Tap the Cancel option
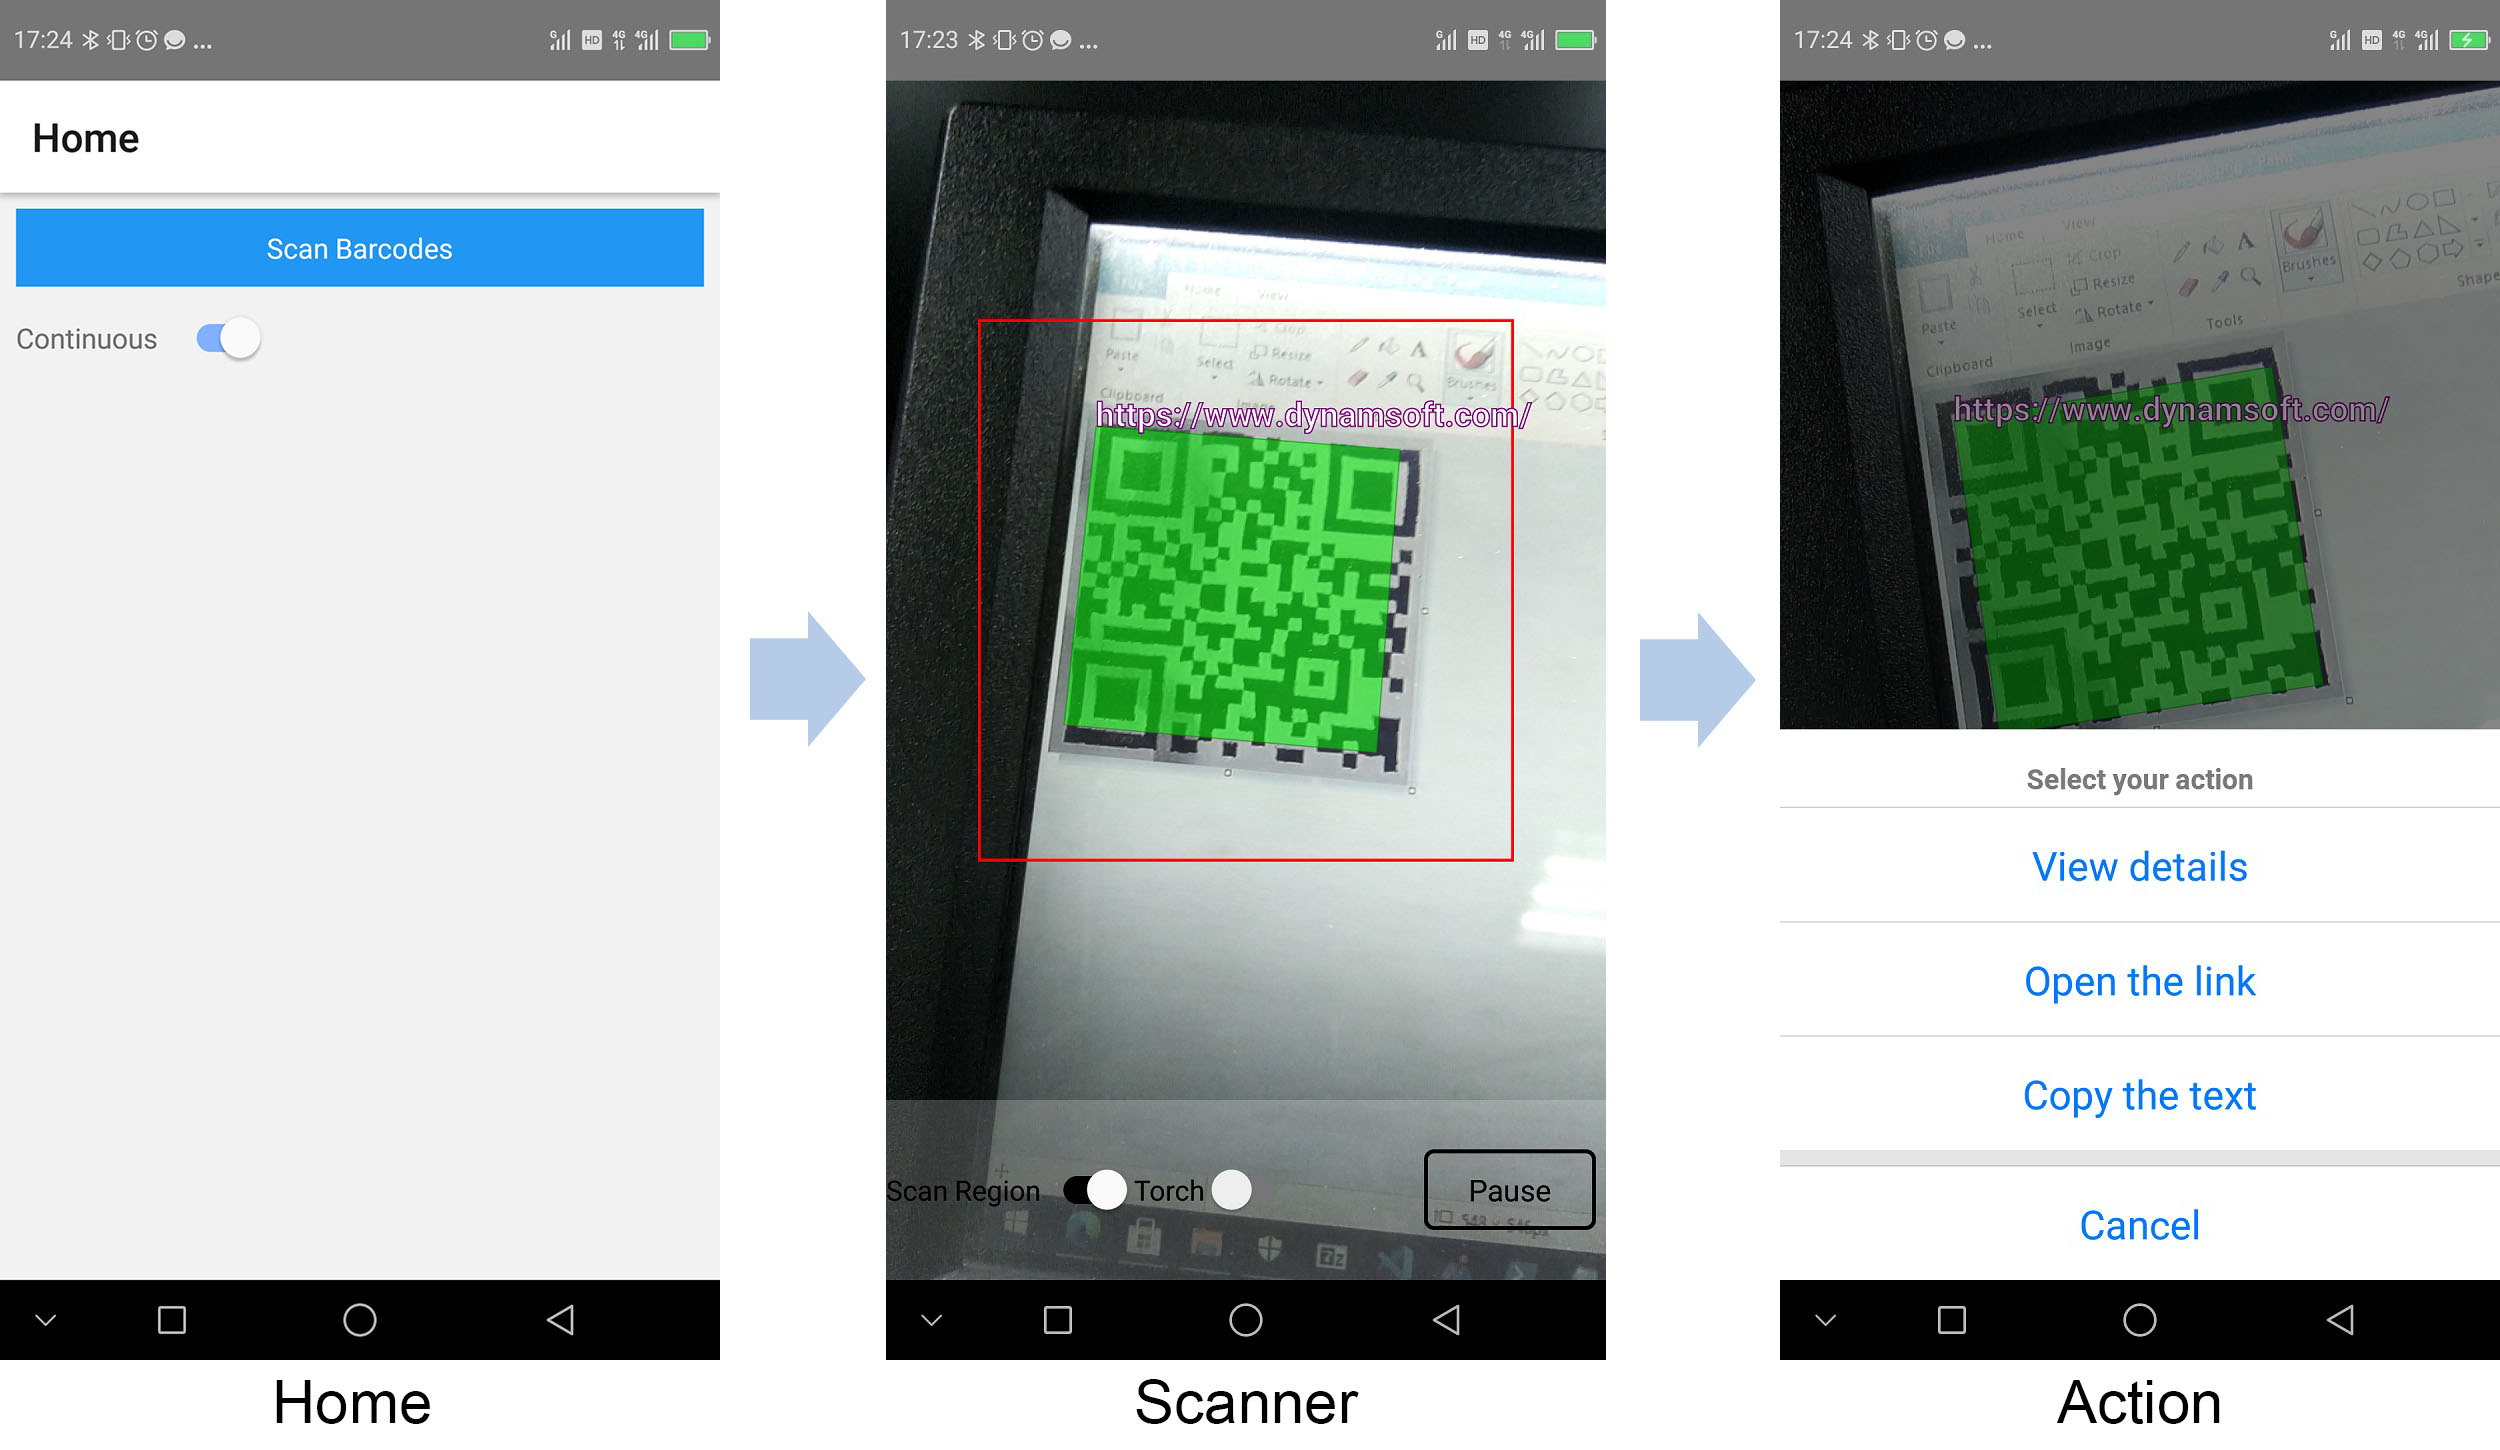This screenshot has height=1450, width=2500. point(2141,1227)
